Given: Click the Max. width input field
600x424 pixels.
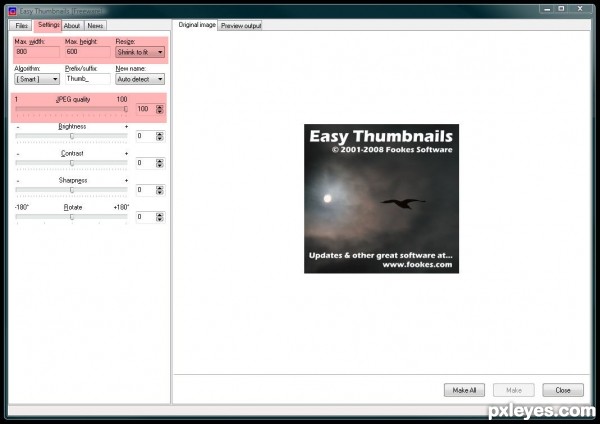Looking at the screenshot, I should [x=37, y=52].
